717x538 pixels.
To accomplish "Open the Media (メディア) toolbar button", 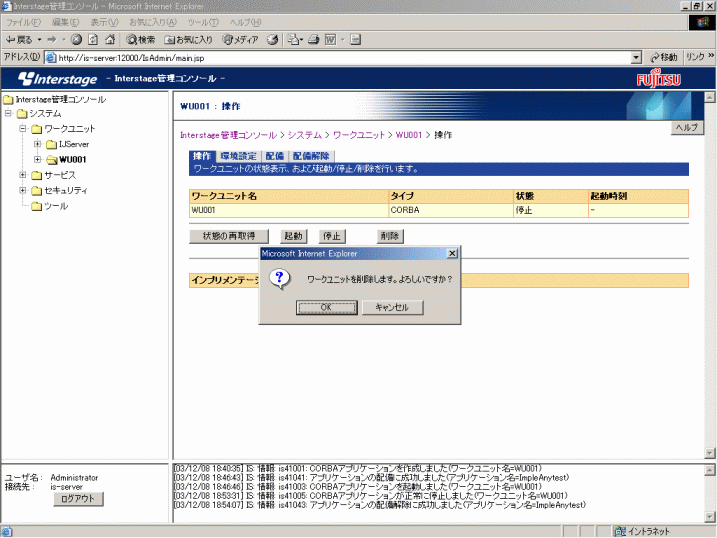I will pyautogui.click(x=240, y=40).
